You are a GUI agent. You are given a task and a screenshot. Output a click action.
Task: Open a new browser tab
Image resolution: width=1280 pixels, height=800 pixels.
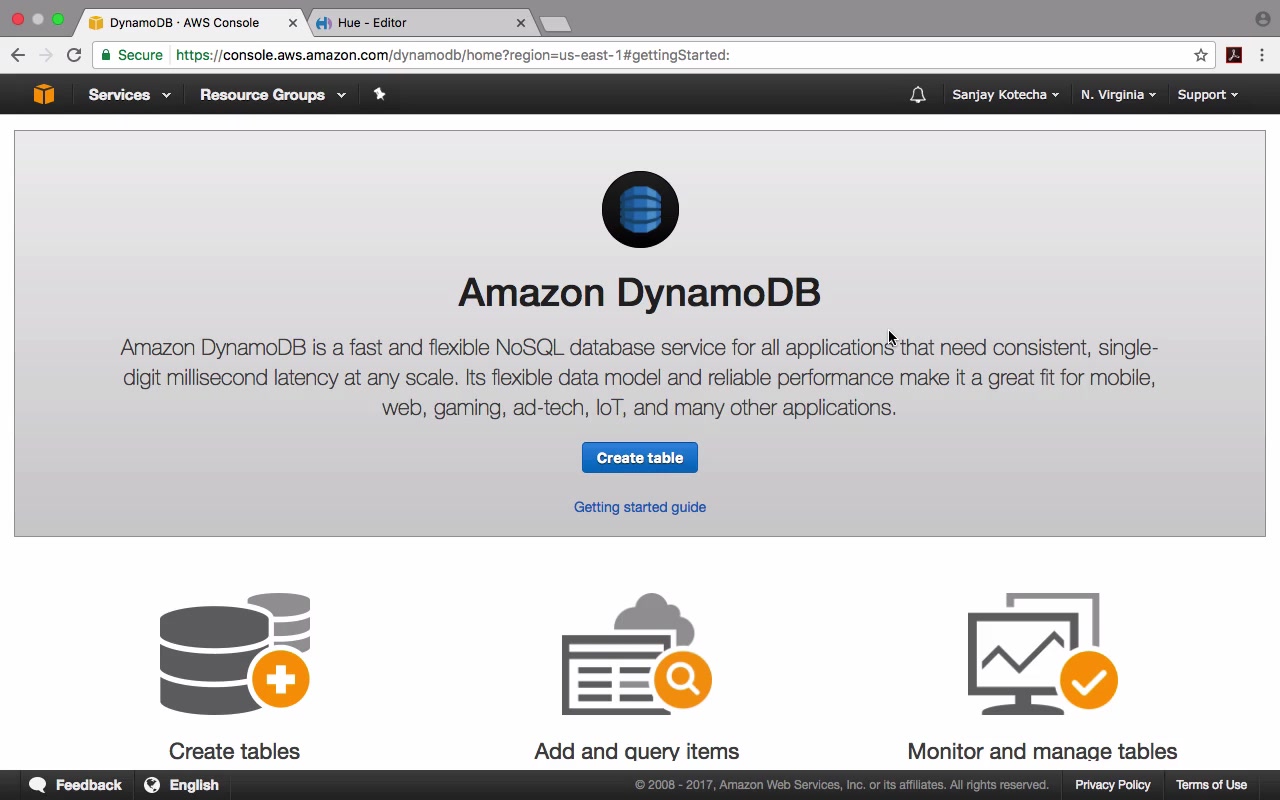point(555,23)
